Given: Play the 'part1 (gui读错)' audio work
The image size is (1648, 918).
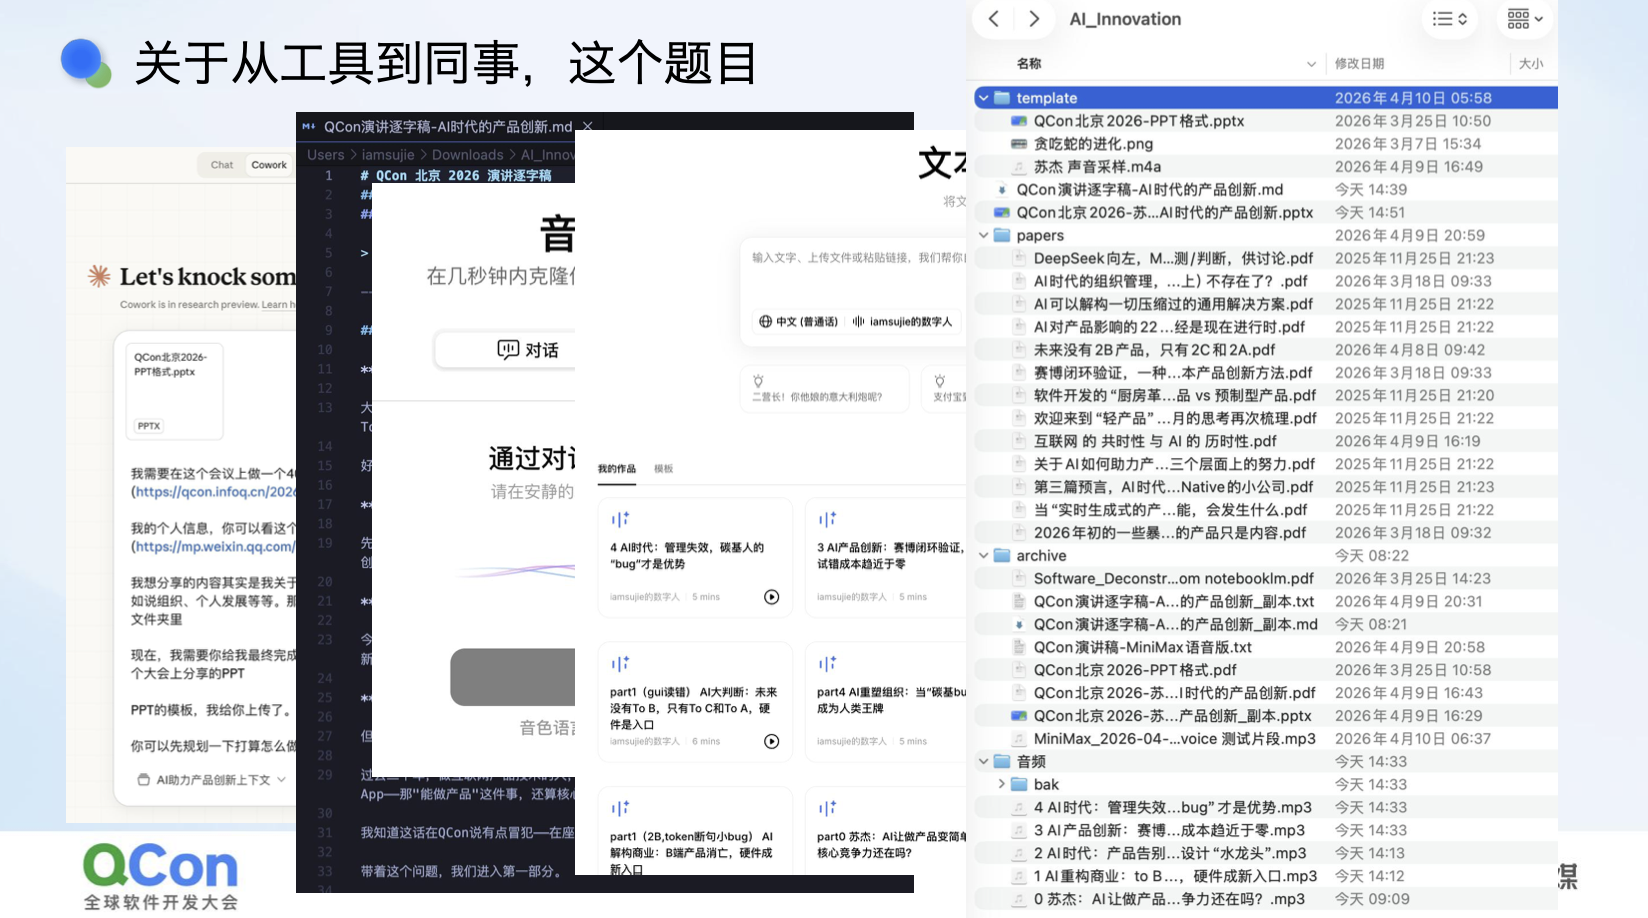Looking at the screenshot, I should coord(772,741).
